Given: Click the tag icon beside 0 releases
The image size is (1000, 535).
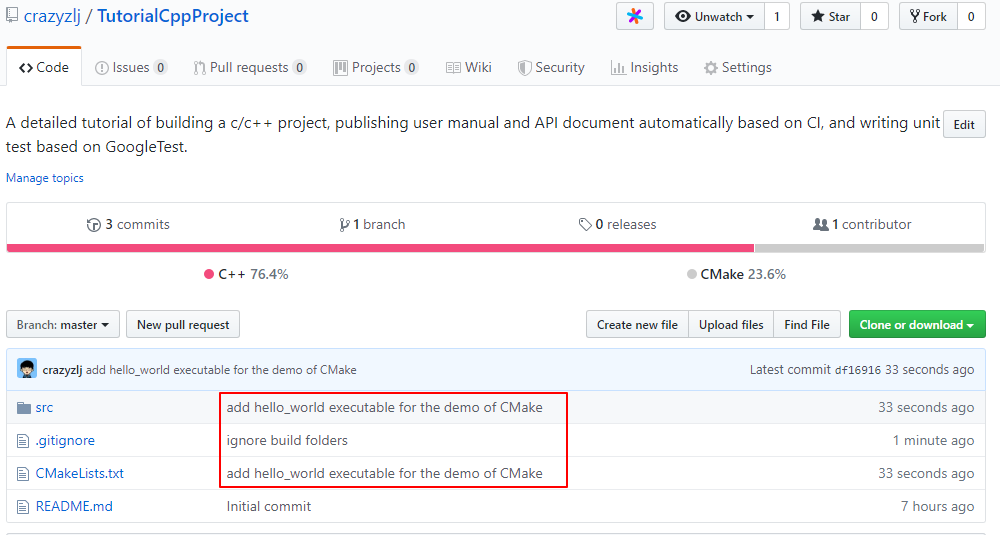Looking at the screenshot, I should [585, 224].
